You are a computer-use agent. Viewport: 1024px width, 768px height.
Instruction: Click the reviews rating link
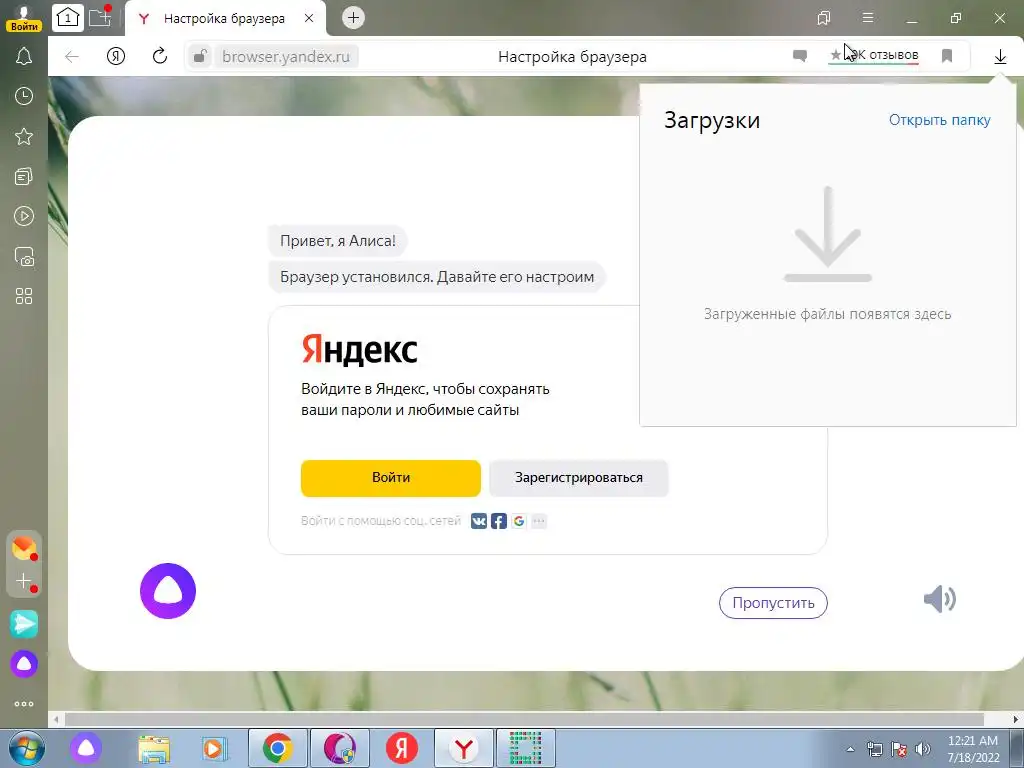[x=874, y=56]
